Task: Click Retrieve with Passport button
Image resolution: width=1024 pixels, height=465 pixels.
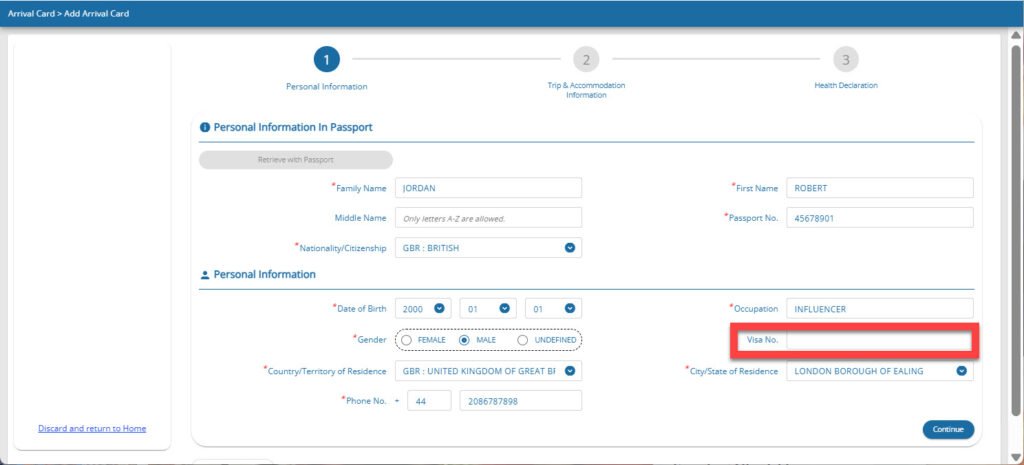Action: [x=296, y=160]
